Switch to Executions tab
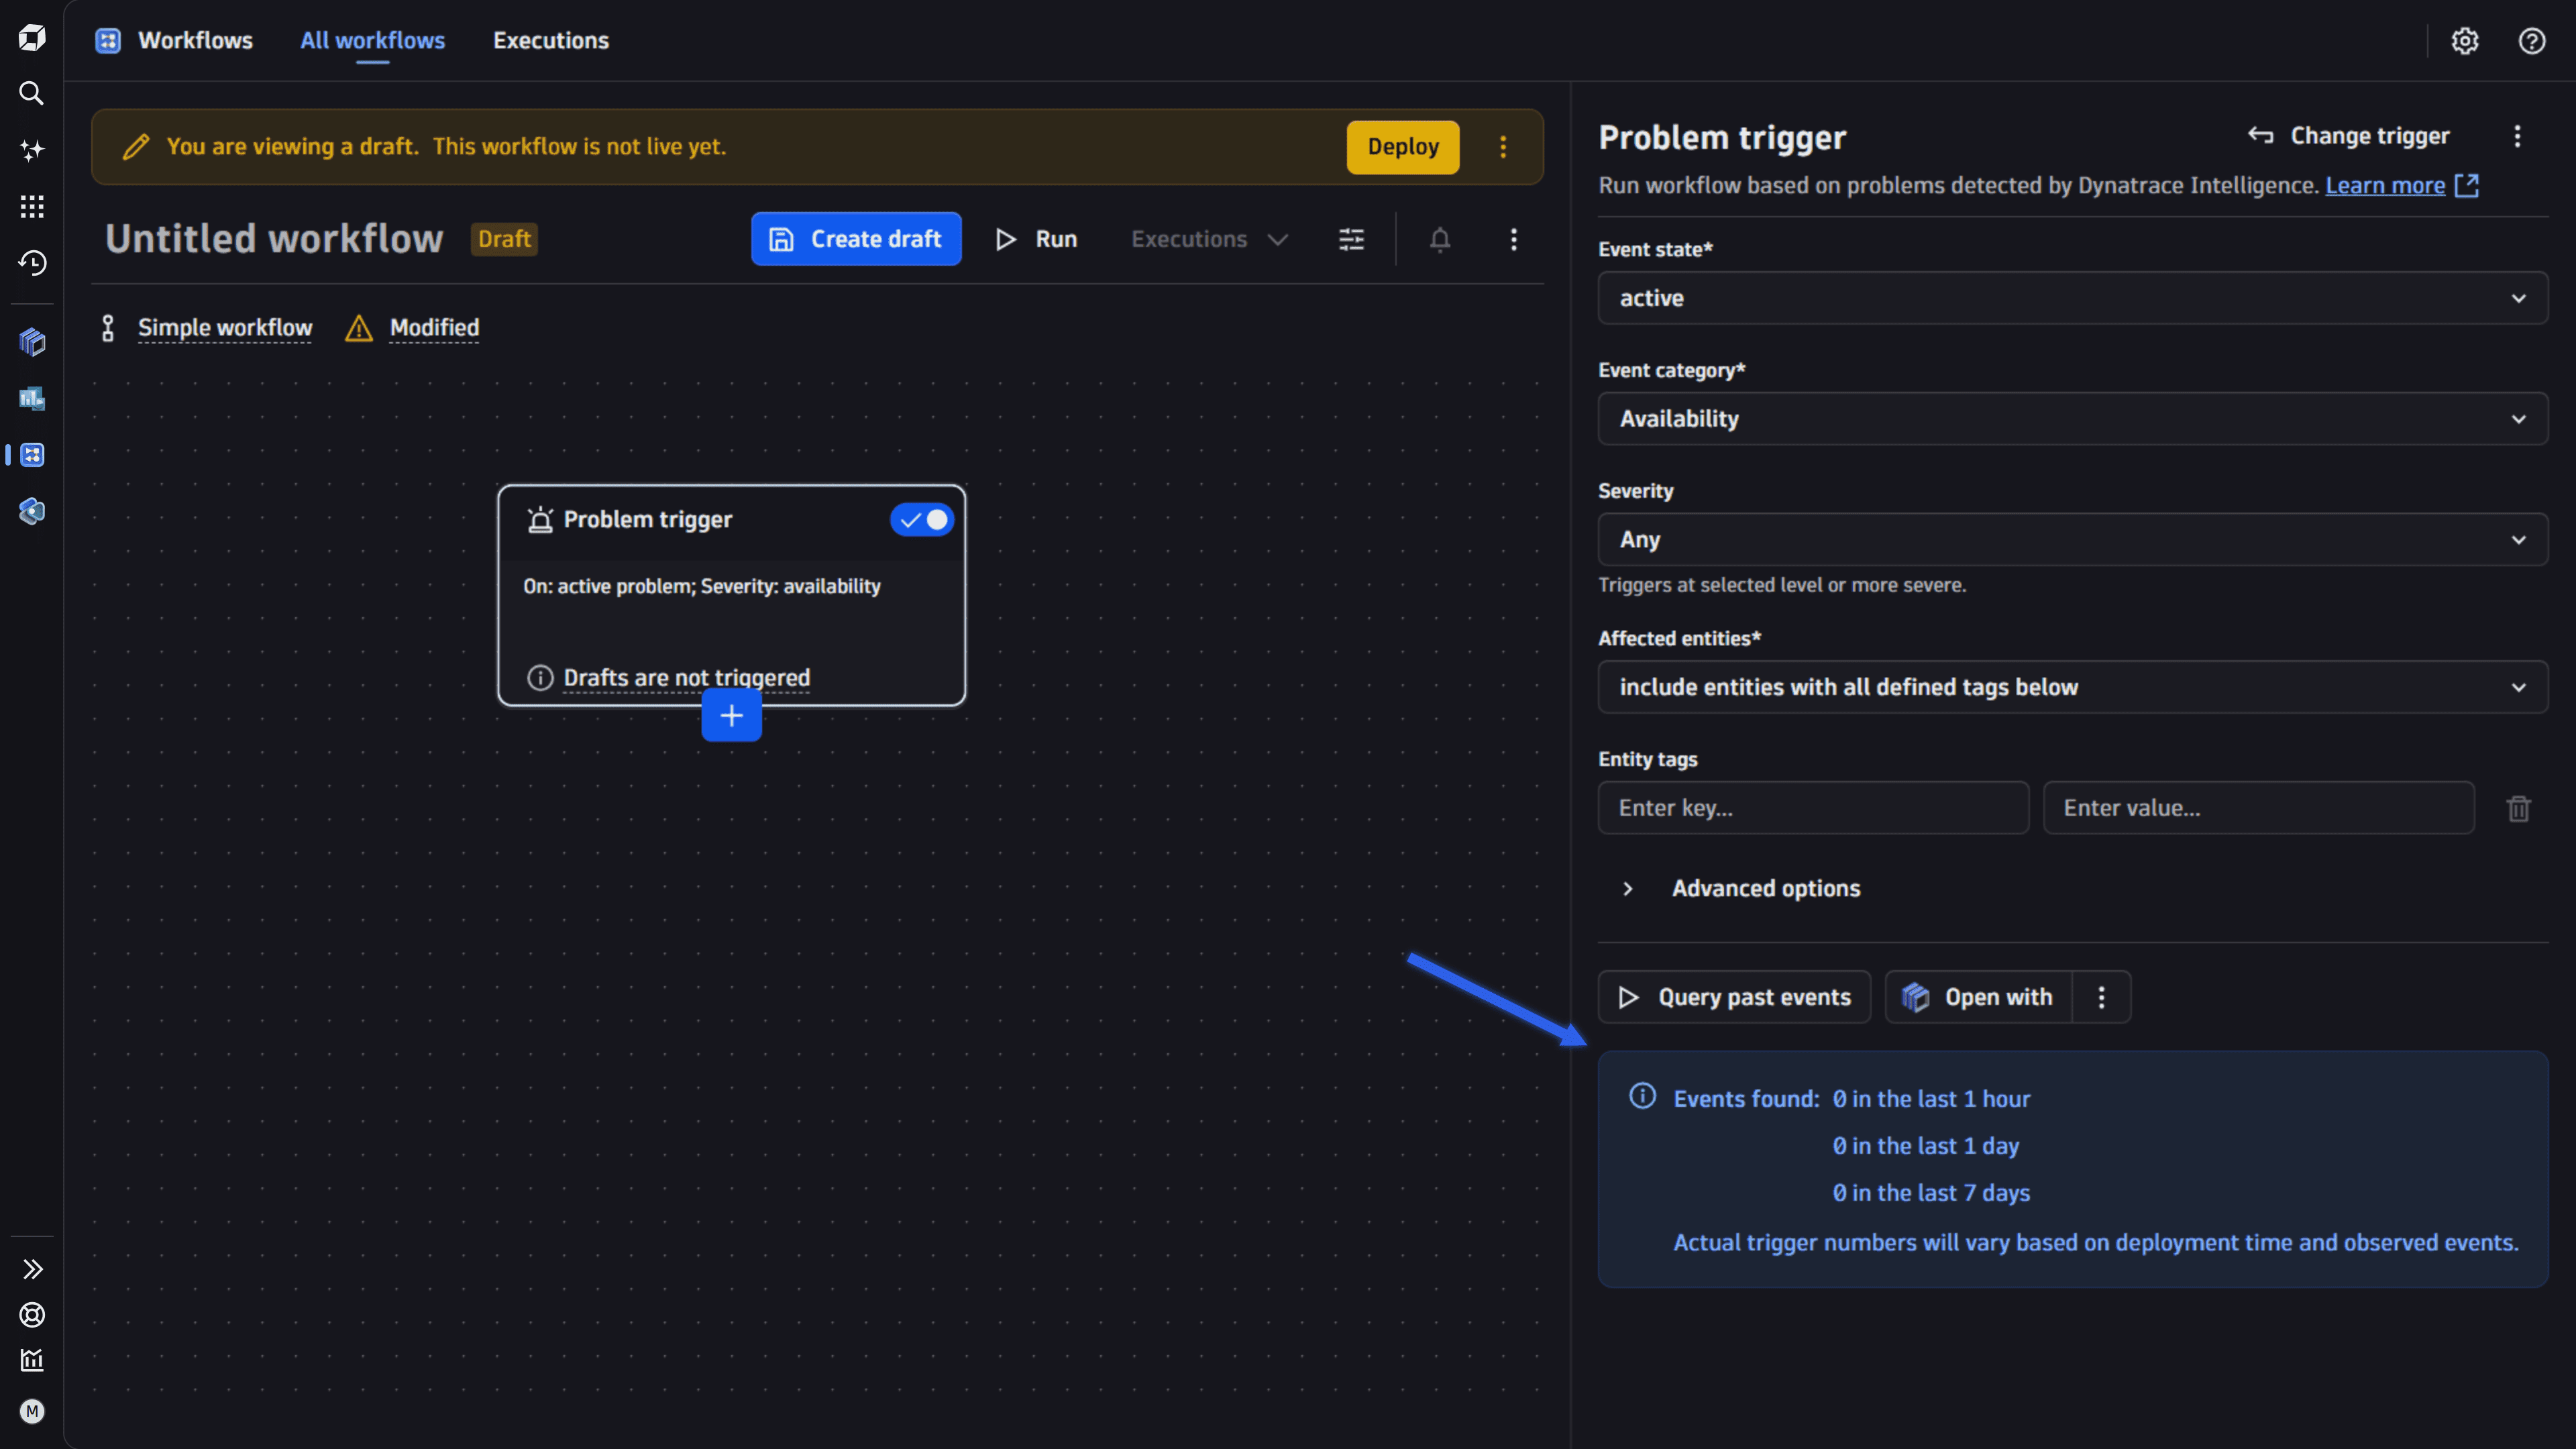 click(551, 41)
